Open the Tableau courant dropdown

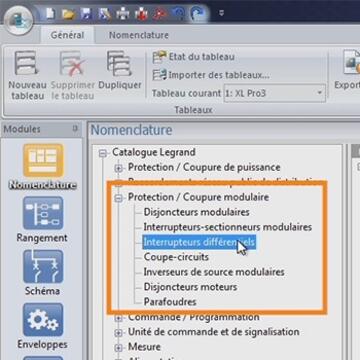pos(275,93)
